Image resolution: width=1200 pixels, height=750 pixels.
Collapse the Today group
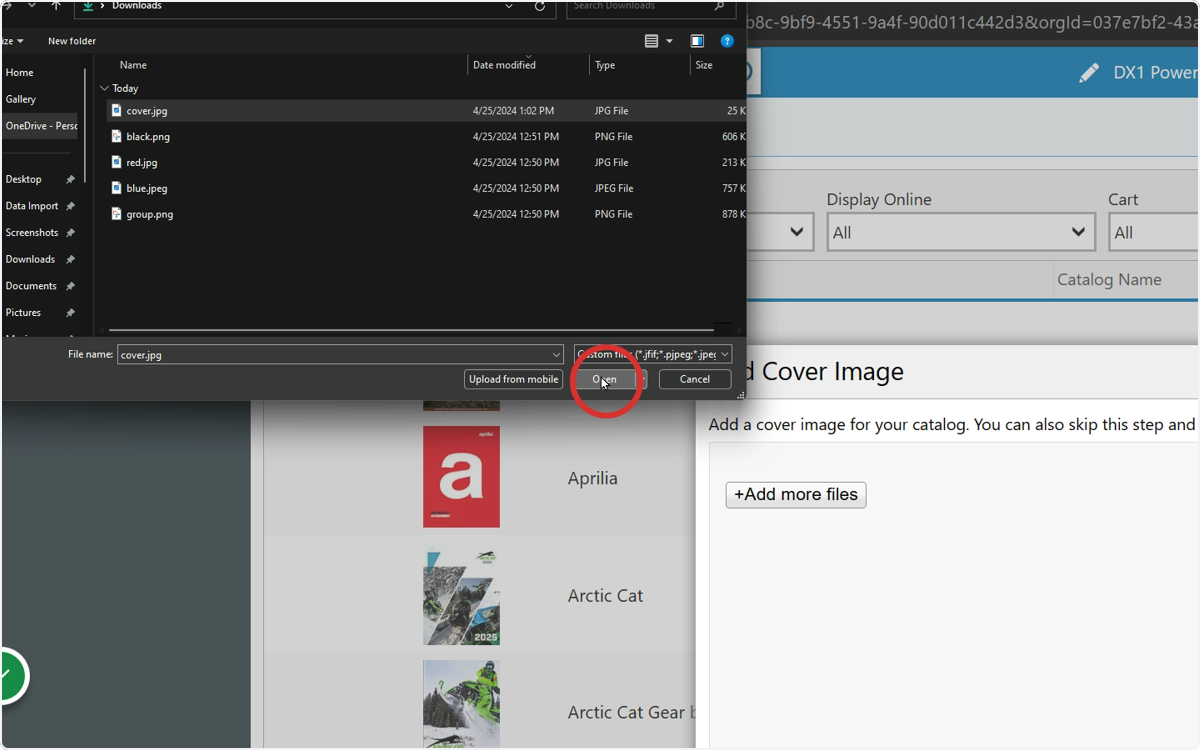pyautogui.click(x=104, y=89)
